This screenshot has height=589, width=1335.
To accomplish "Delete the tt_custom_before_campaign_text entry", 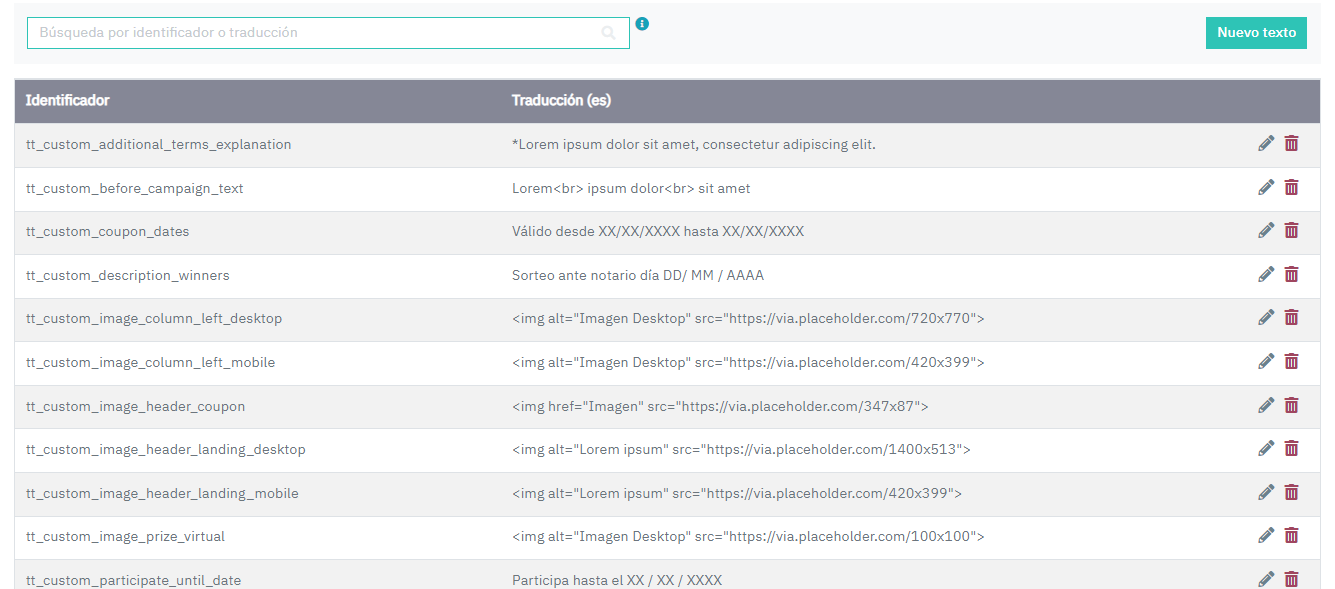I will pos(1291,188).
